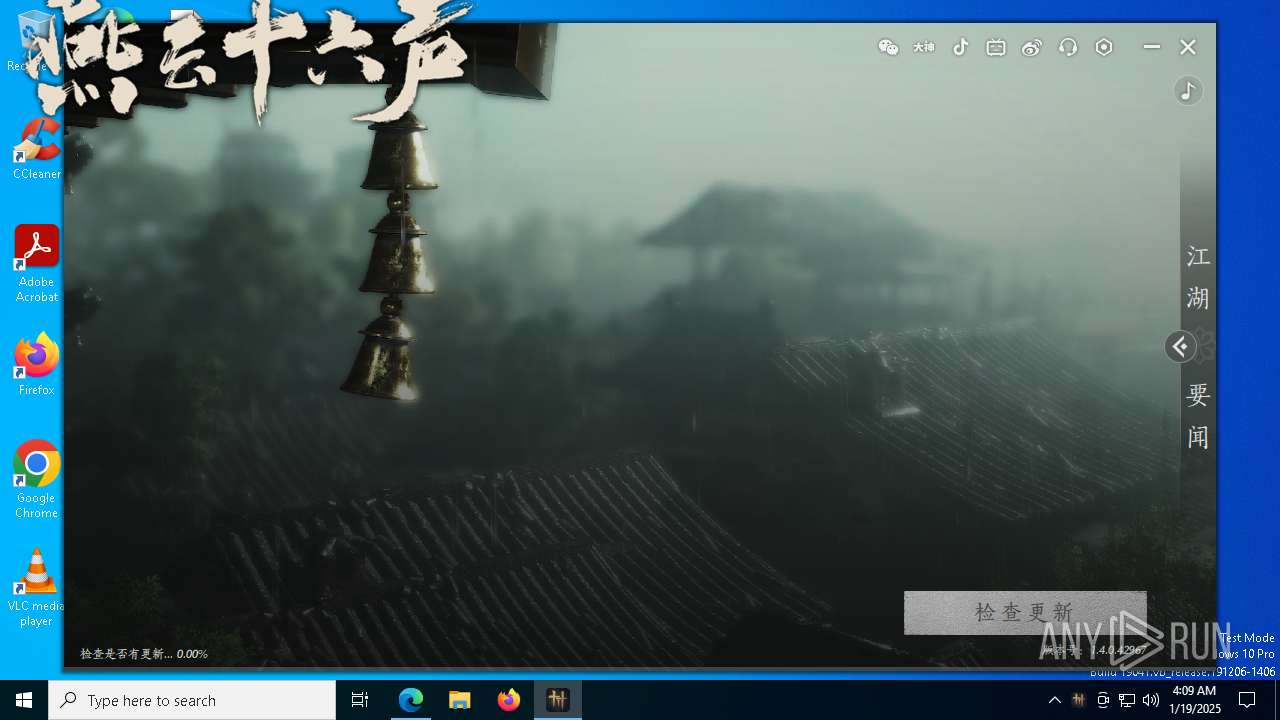The width and height of the screenshot is (1280, 720).
Task: Select the game launcher taskbar button
Action: point(558,700)
